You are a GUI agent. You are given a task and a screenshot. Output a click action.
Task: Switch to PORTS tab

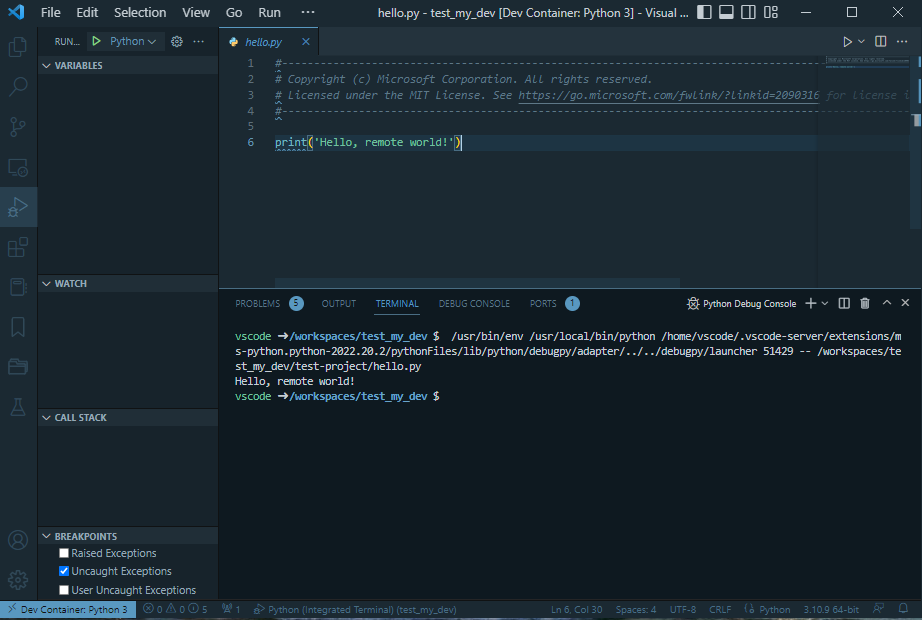pyautogui.click(x=554, y=304)
